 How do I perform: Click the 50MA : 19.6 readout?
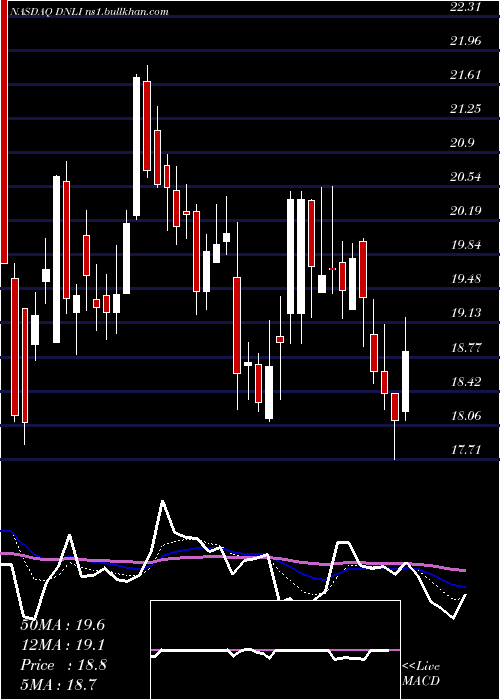pos(62,625)
